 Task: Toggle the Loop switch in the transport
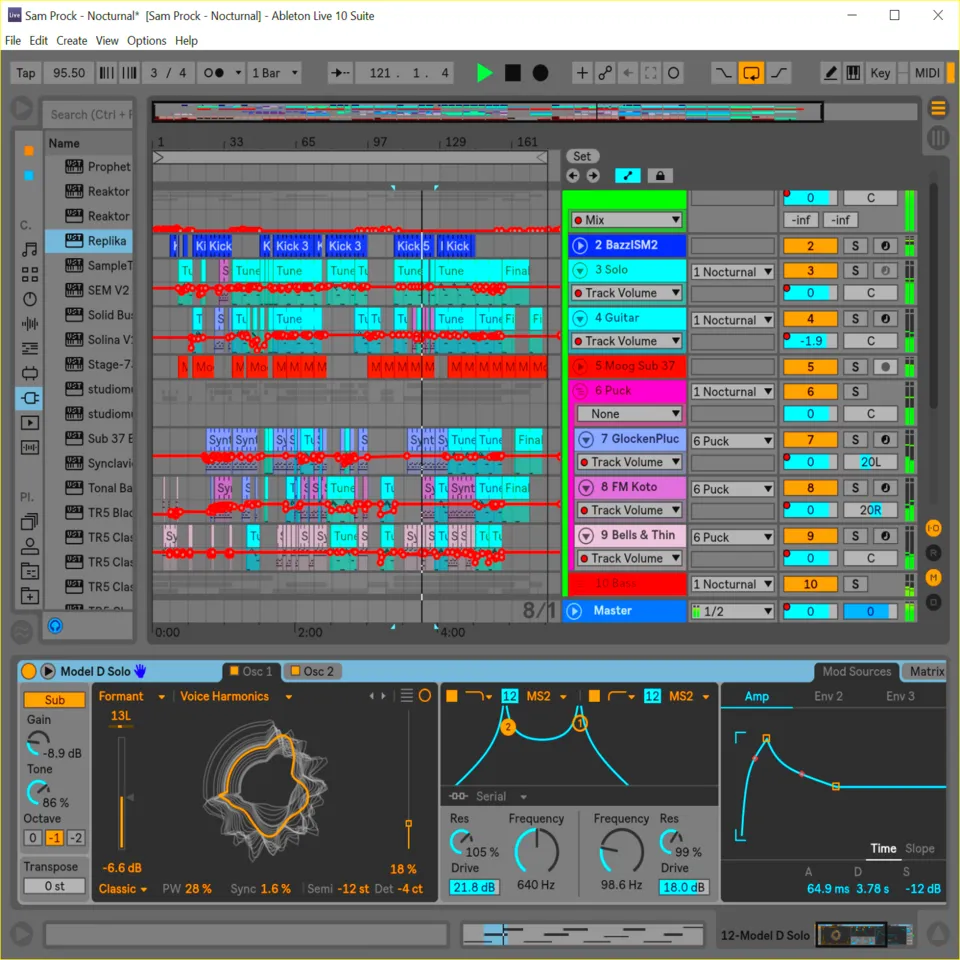pyautogui.click(x=751, y=73)
